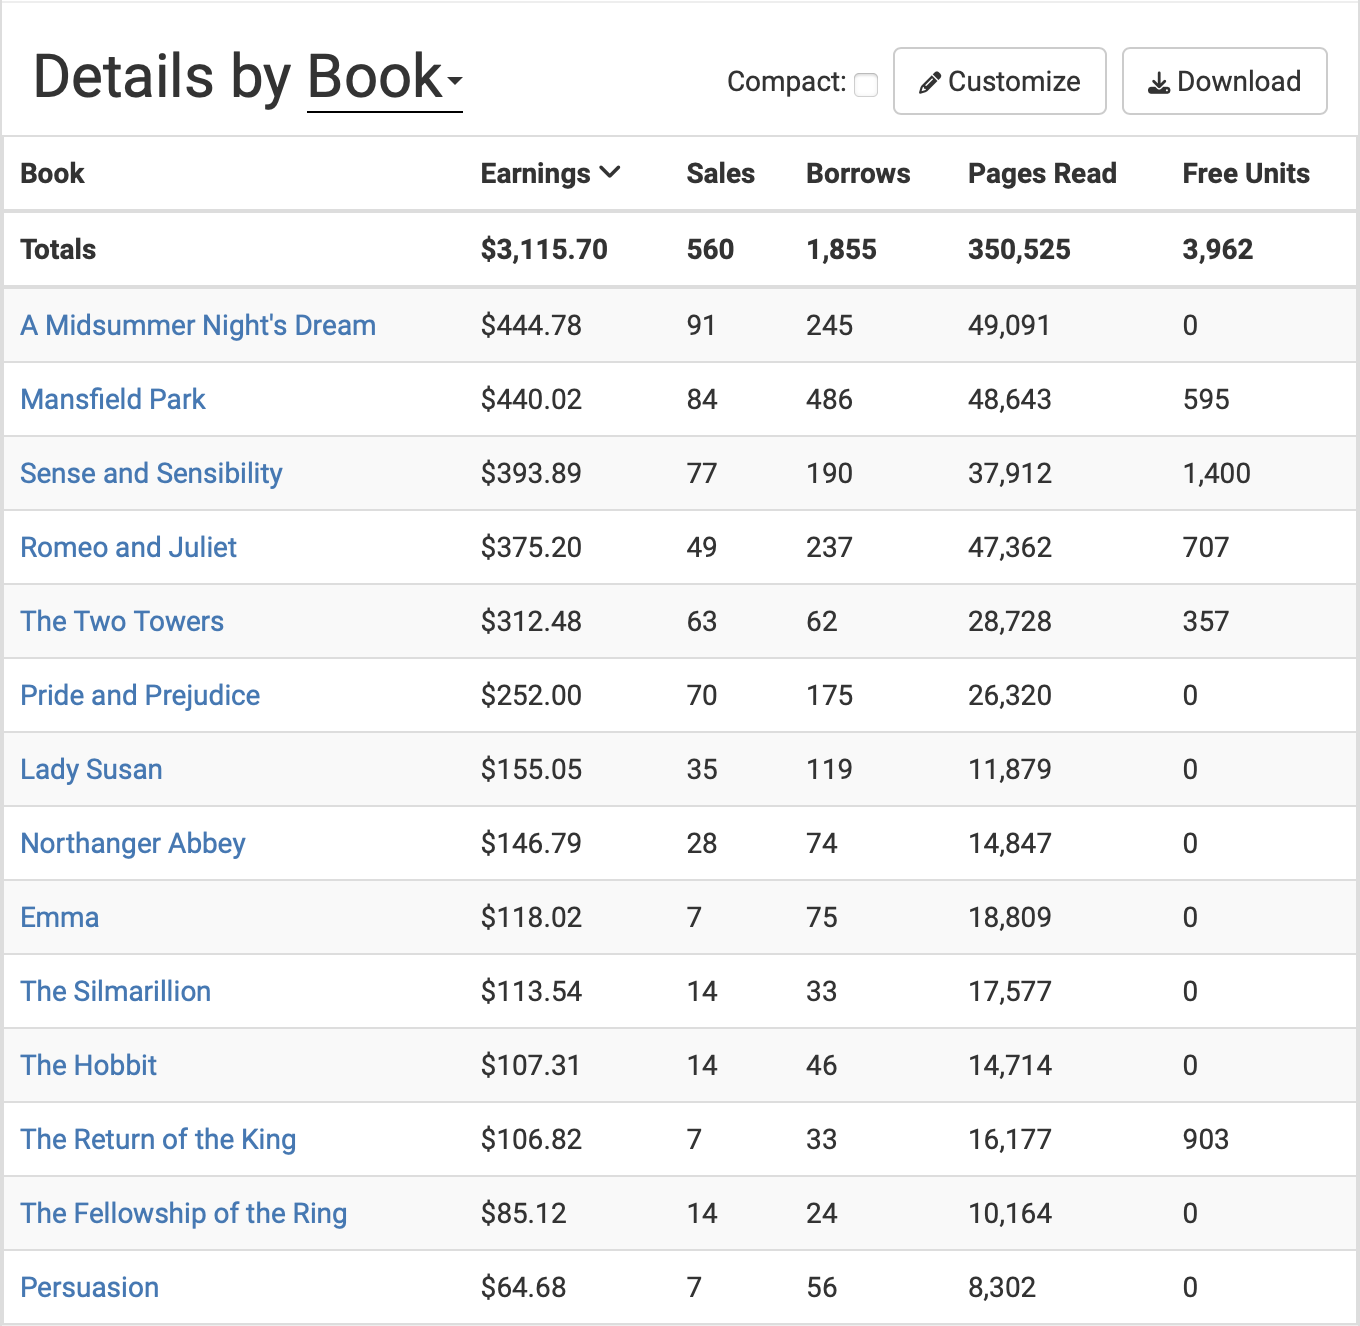
Task: Select Sense and Sensibility free units 1,400
Action: [x=1216, y=473]
